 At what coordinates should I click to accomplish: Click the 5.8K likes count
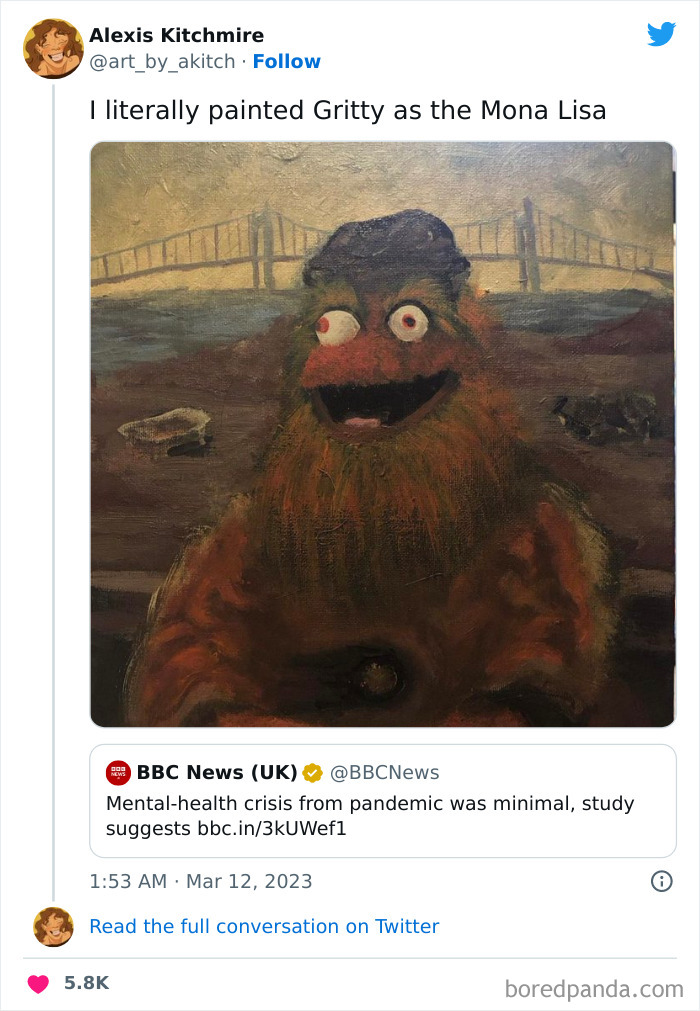coord(86,983)
